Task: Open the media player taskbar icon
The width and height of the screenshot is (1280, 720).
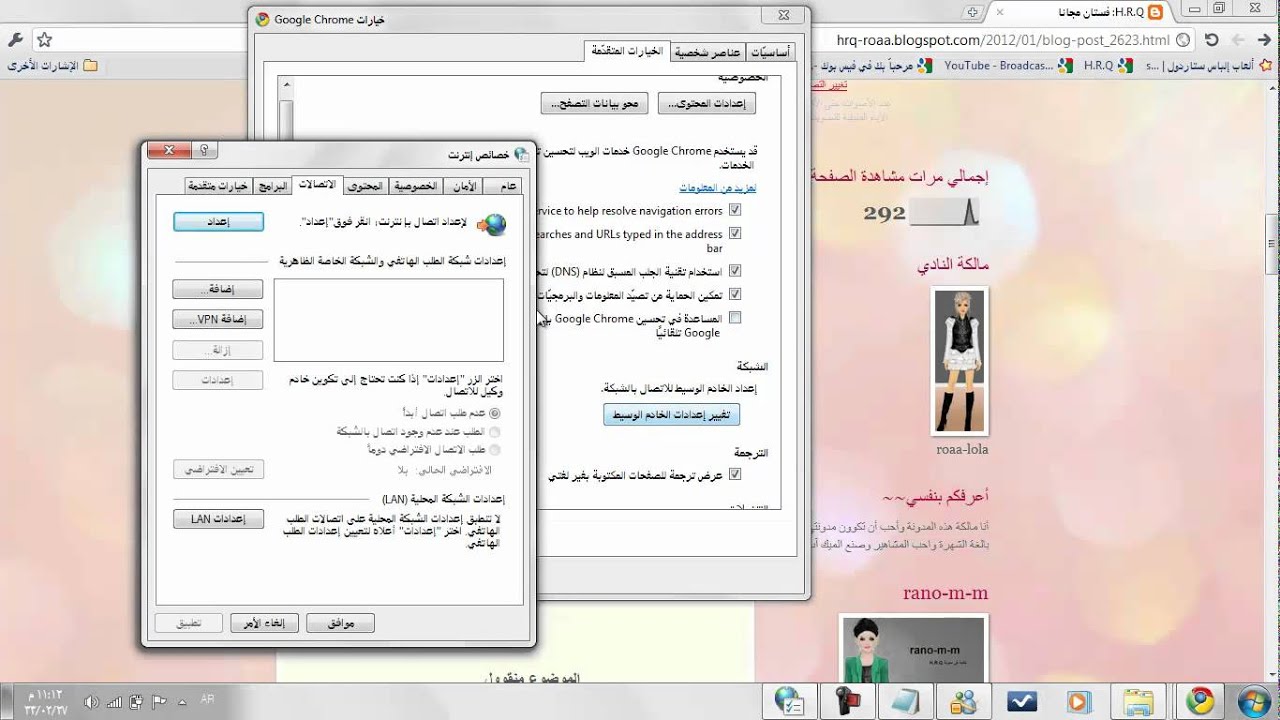Action: point(1079,701)
